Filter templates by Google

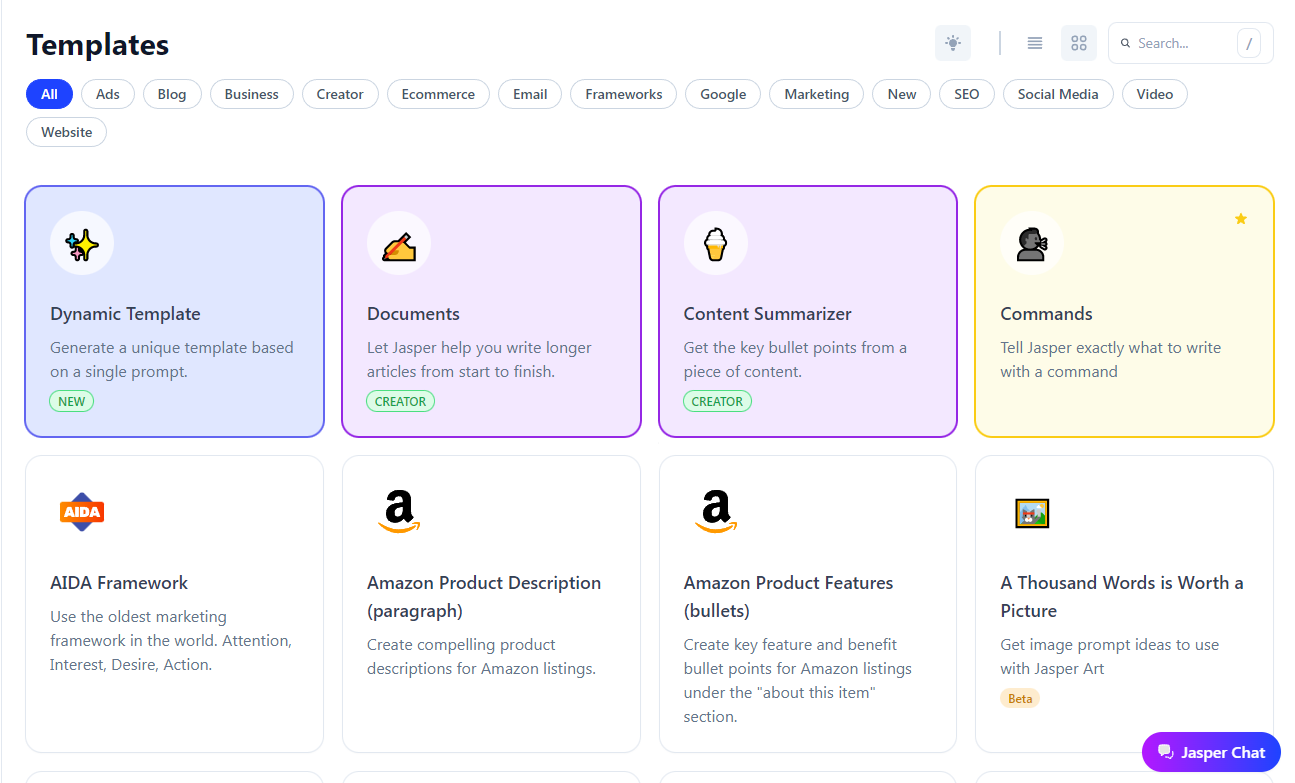point(723,94)
